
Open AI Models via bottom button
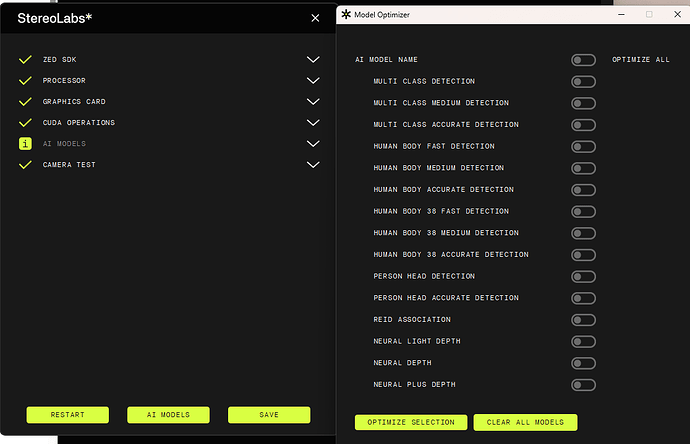(x=169, y=415)
